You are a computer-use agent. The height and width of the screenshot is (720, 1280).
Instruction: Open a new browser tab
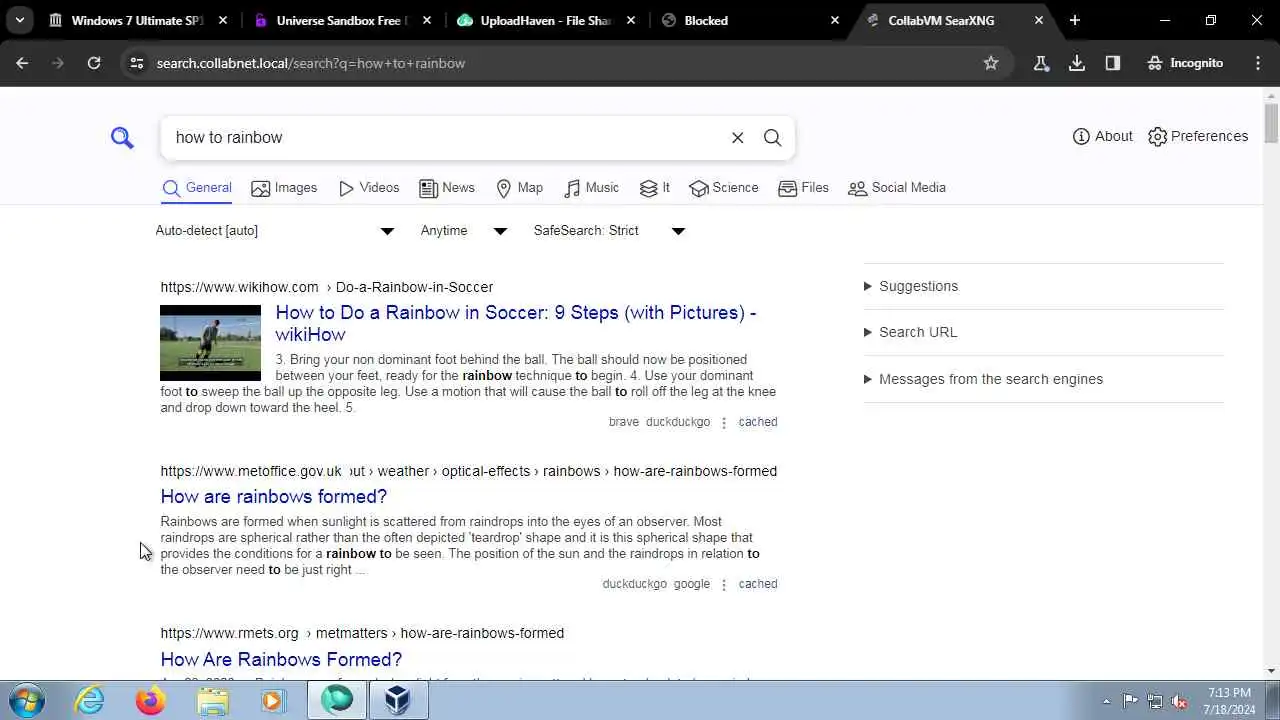pyautogui.click(x=1075, y=20)
